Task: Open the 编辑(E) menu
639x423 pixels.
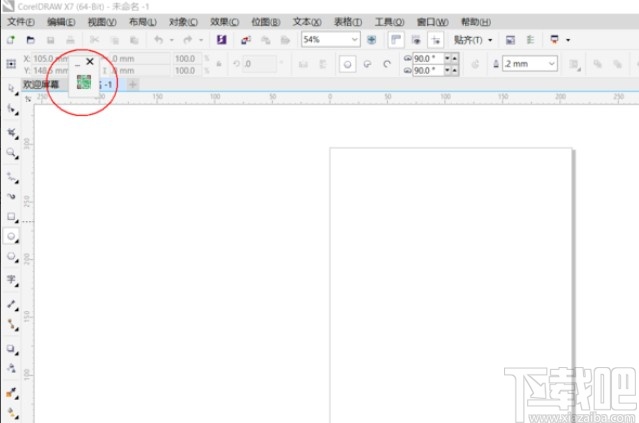Action: pos(61,22)
